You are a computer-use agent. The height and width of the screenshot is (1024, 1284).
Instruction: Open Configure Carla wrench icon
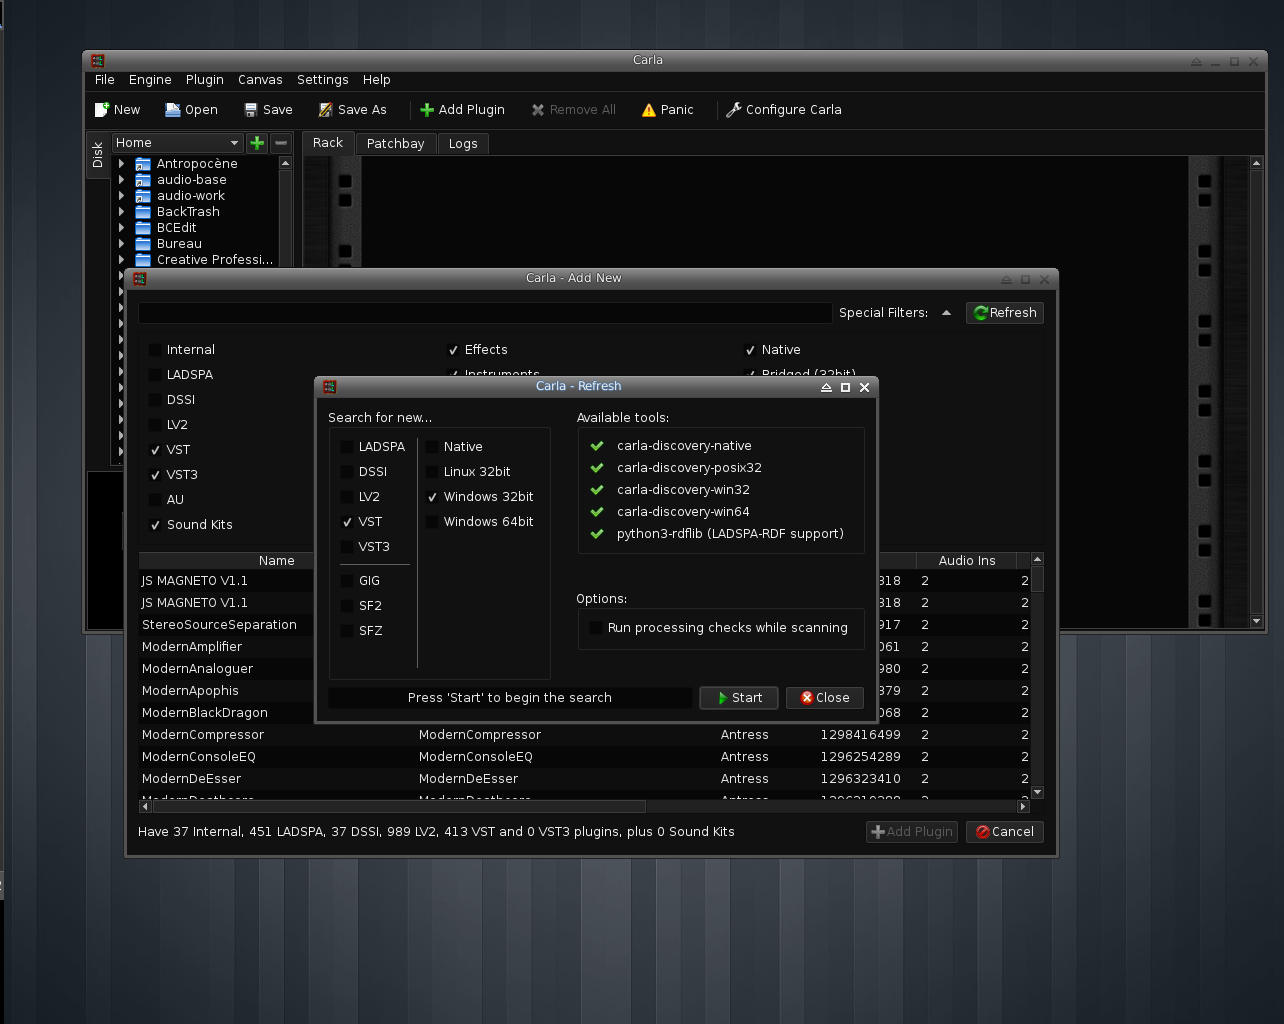click(733, 110)
